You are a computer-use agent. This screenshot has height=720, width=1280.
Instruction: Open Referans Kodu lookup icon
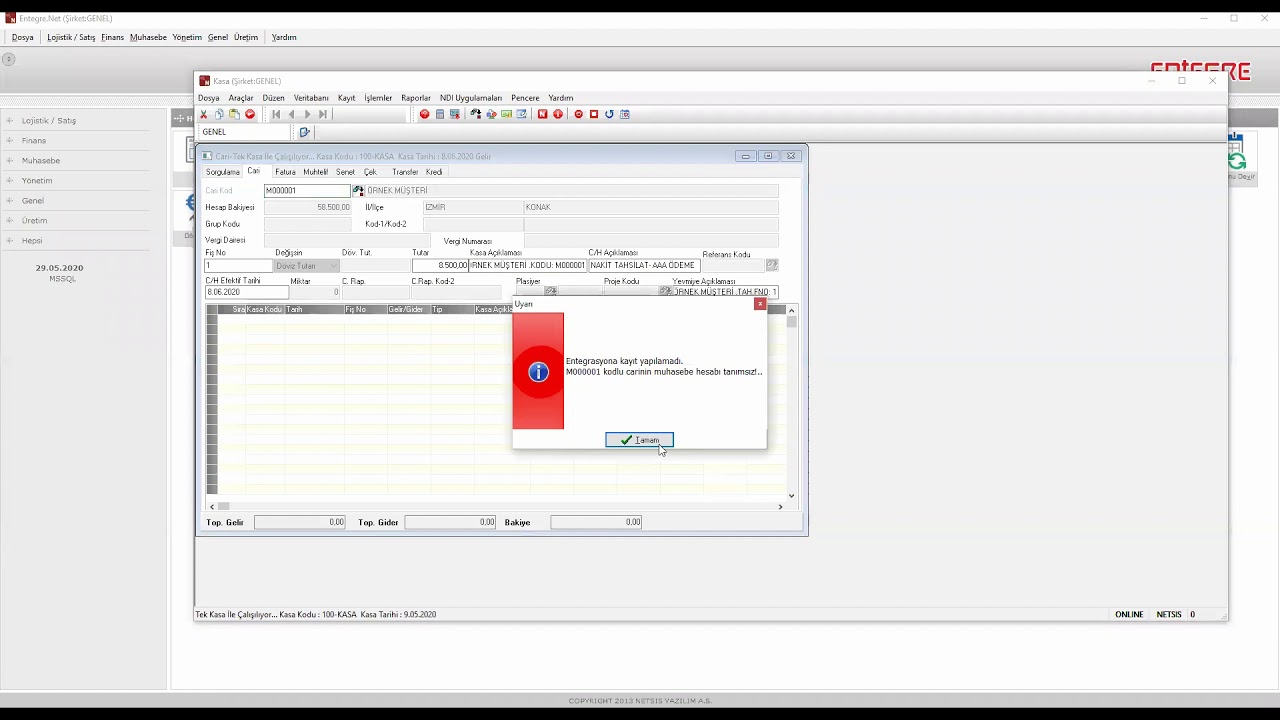point(772,265)
